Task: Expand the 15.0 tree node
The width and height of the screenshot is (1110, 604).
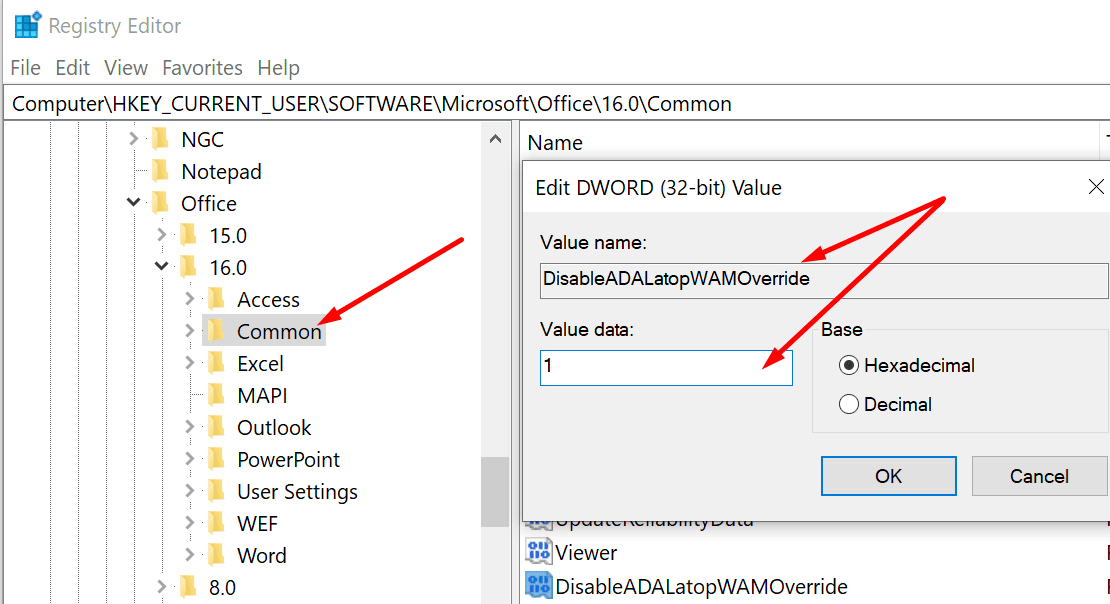Action: click(x=162, y=235)
